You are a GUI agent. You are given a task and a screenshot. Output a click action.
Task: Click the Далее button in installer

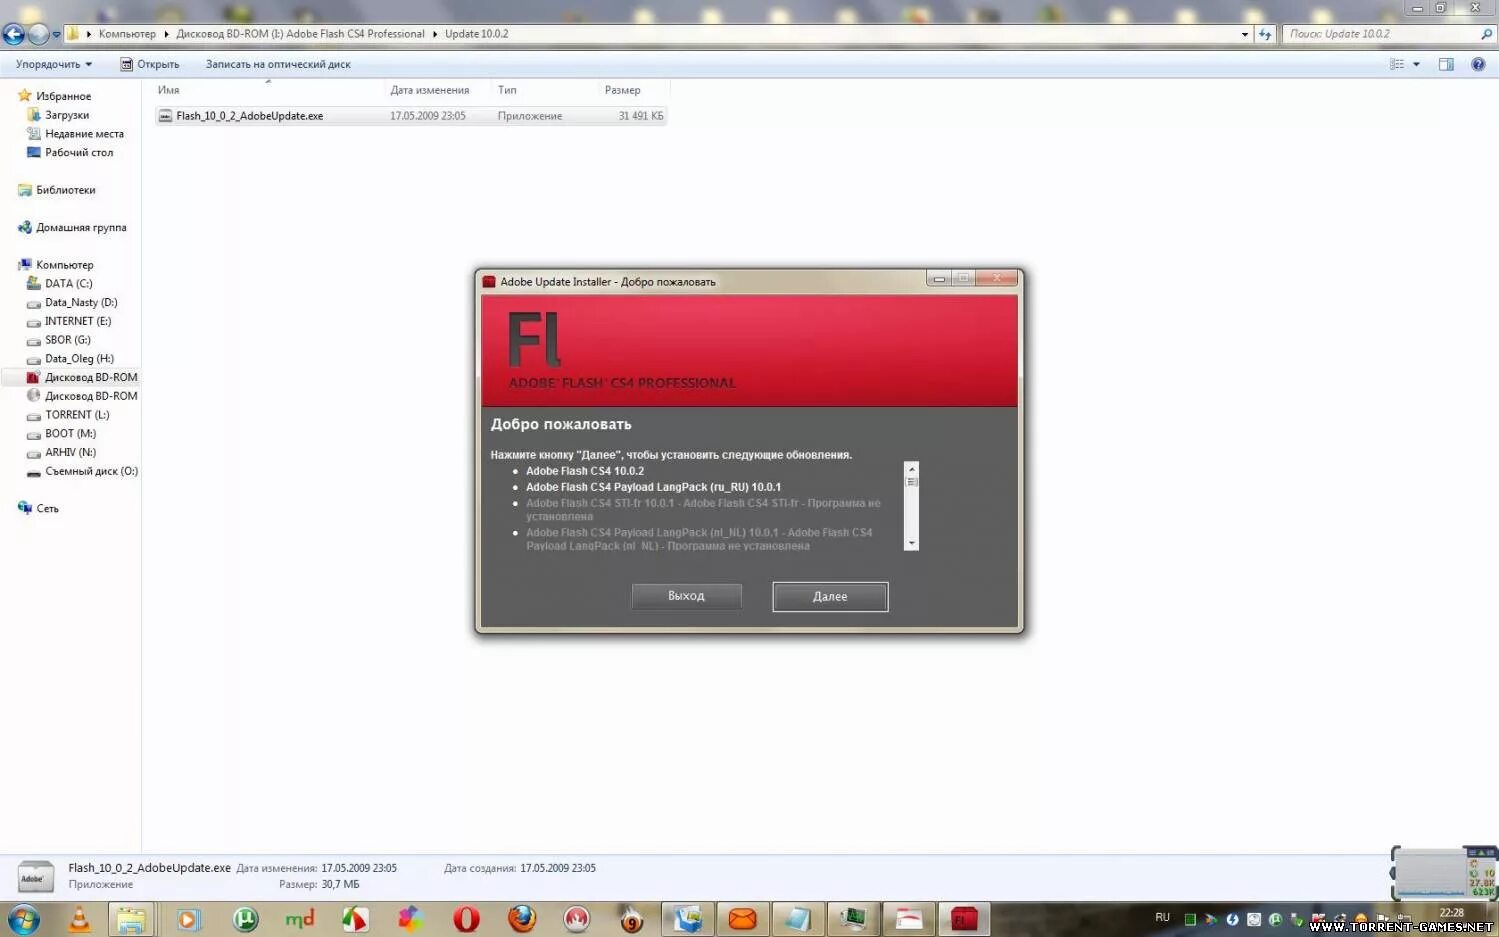click(x=830, y=597)
